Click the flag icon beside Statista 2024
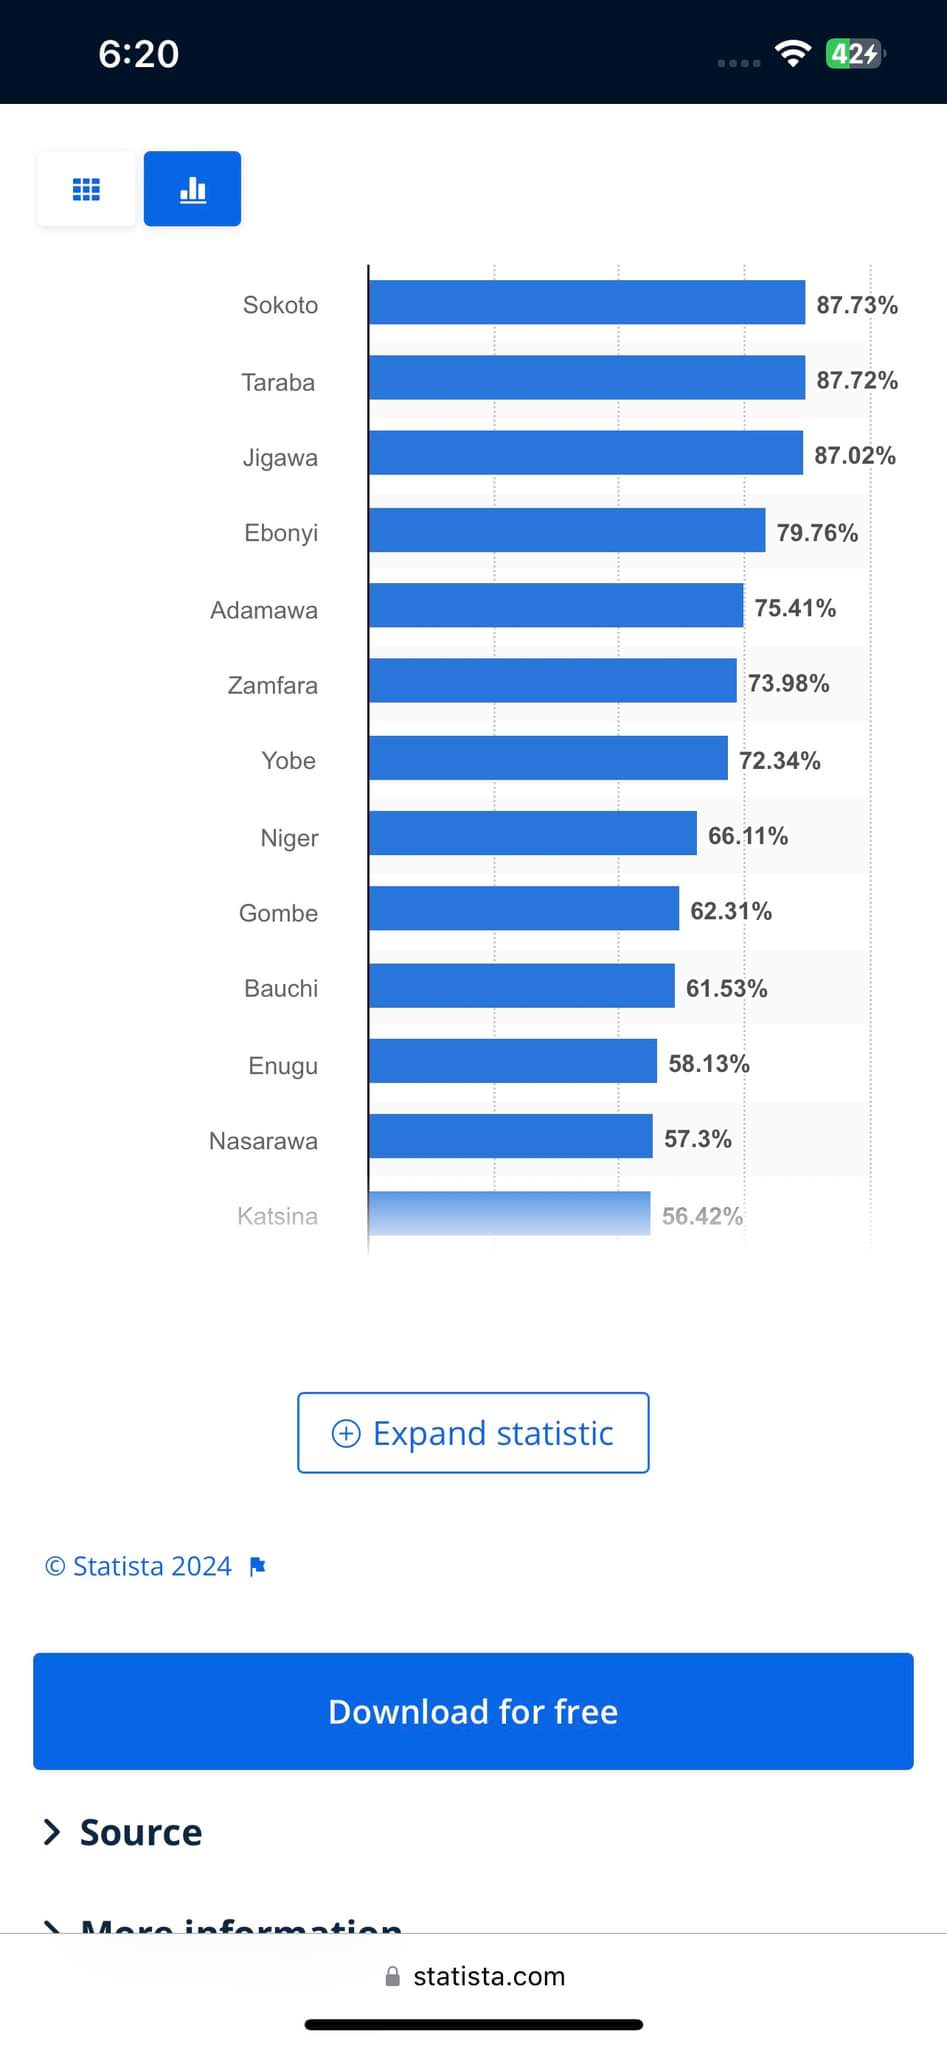Viewport: 947px width, 2048px height. coord(257,1566)
